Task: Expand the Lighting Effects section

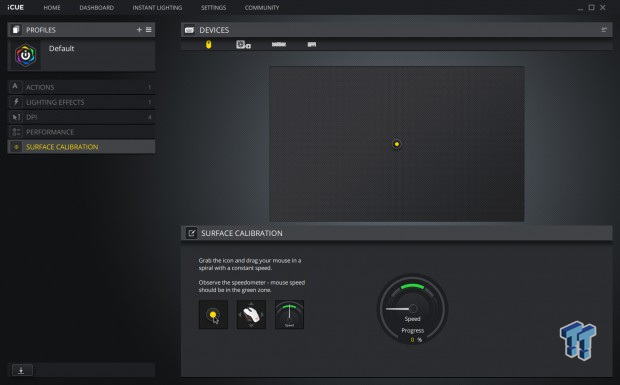Action: tap(81, 102)
